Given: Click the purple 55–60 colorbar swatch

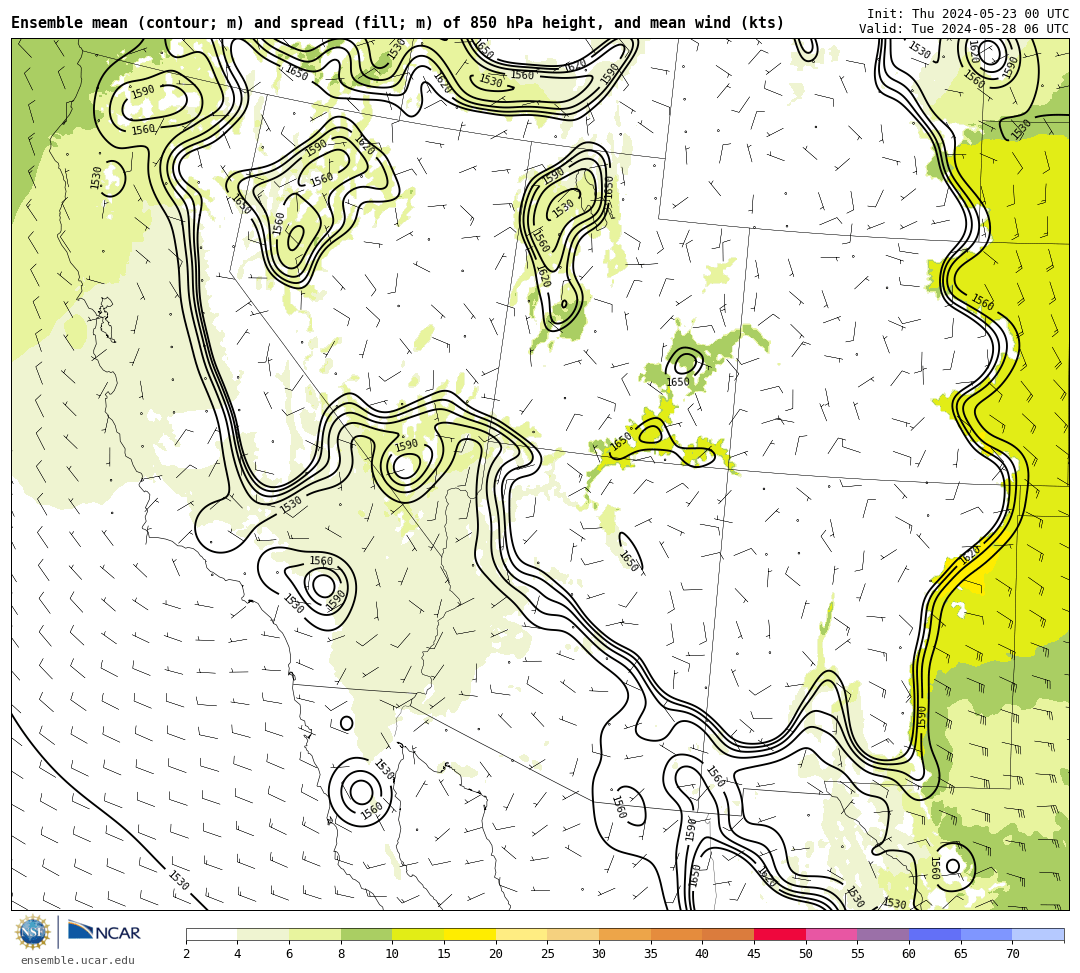Looking at the screenshot, I should click(x=883, y=934).
